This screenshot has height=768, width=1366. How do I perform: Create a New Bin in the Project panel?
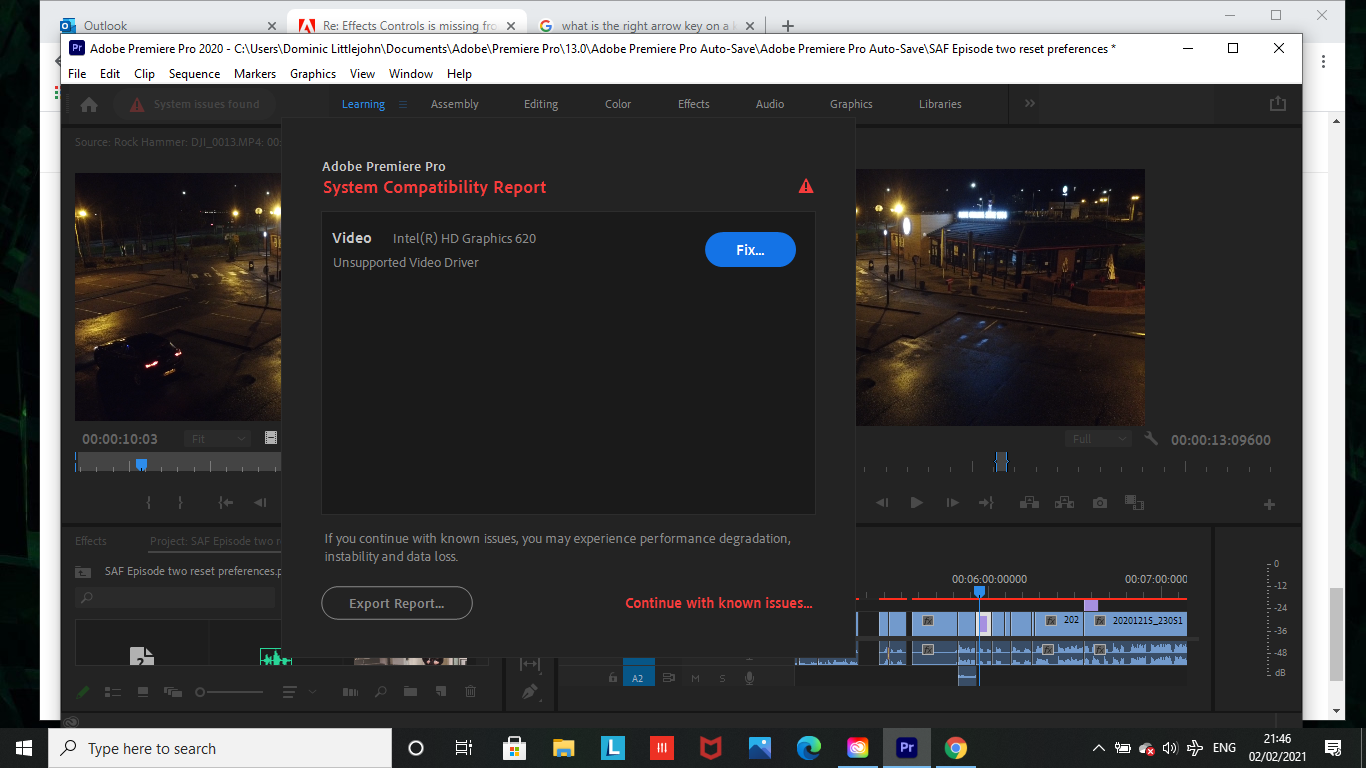pos(410,691)
